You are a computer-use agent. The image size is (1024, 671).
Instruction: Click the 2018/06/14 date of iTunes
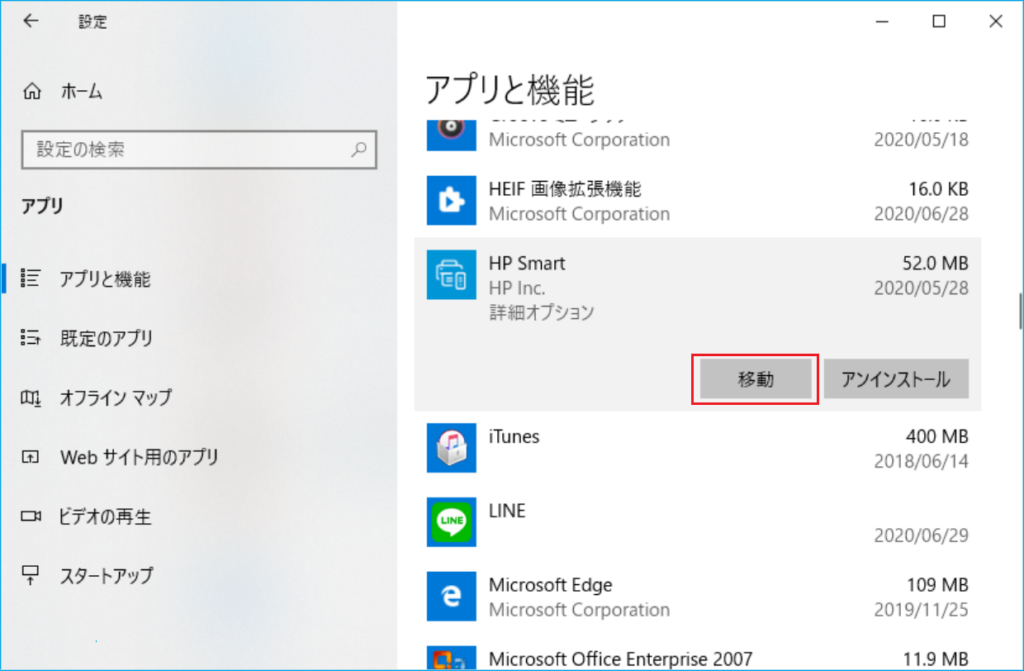pyautogui.click(x=921, y=461)
